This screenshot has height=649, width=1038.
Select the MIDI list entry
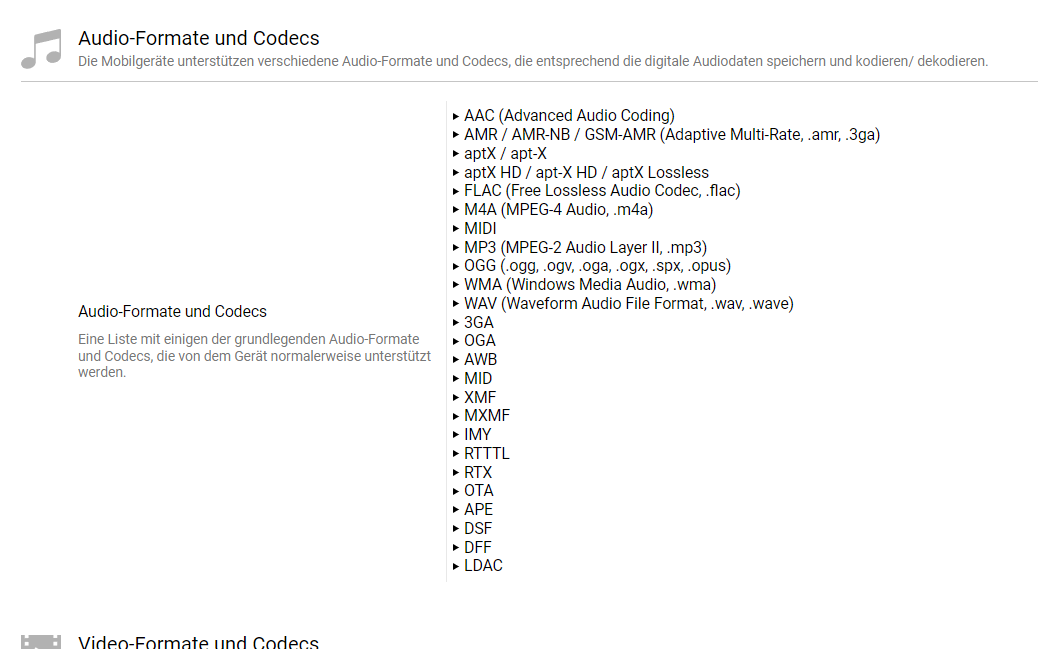(x=480, y=229)
